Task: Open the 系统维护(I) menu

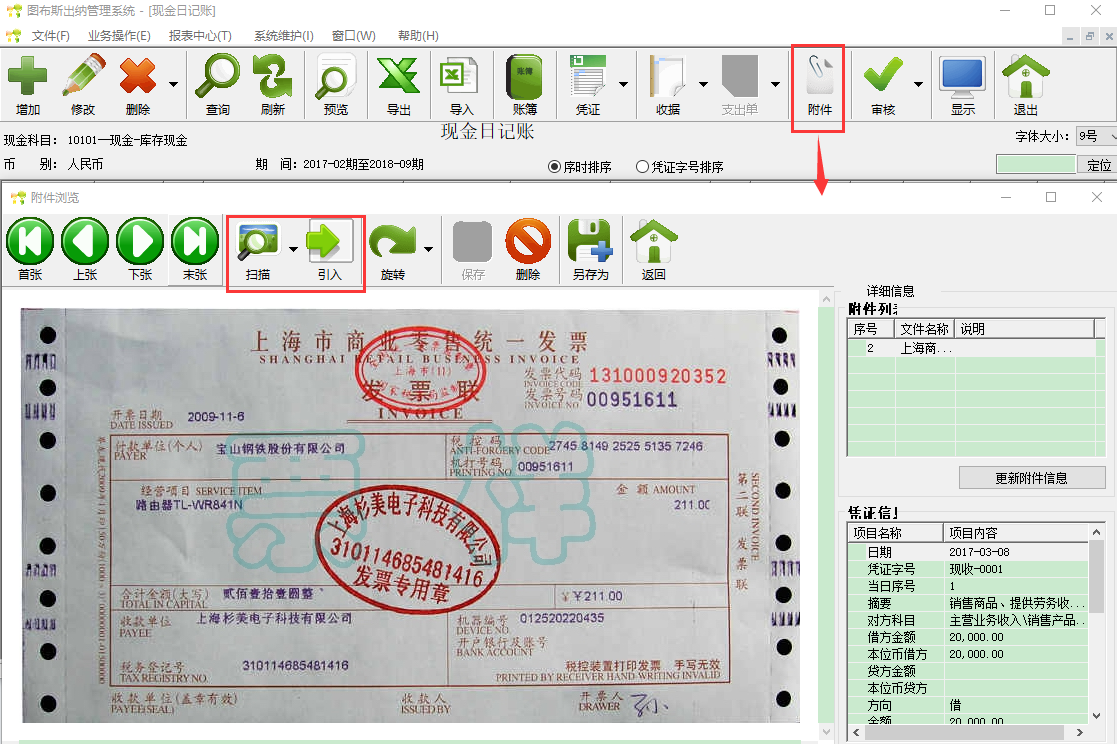Action: coord(284,36)
